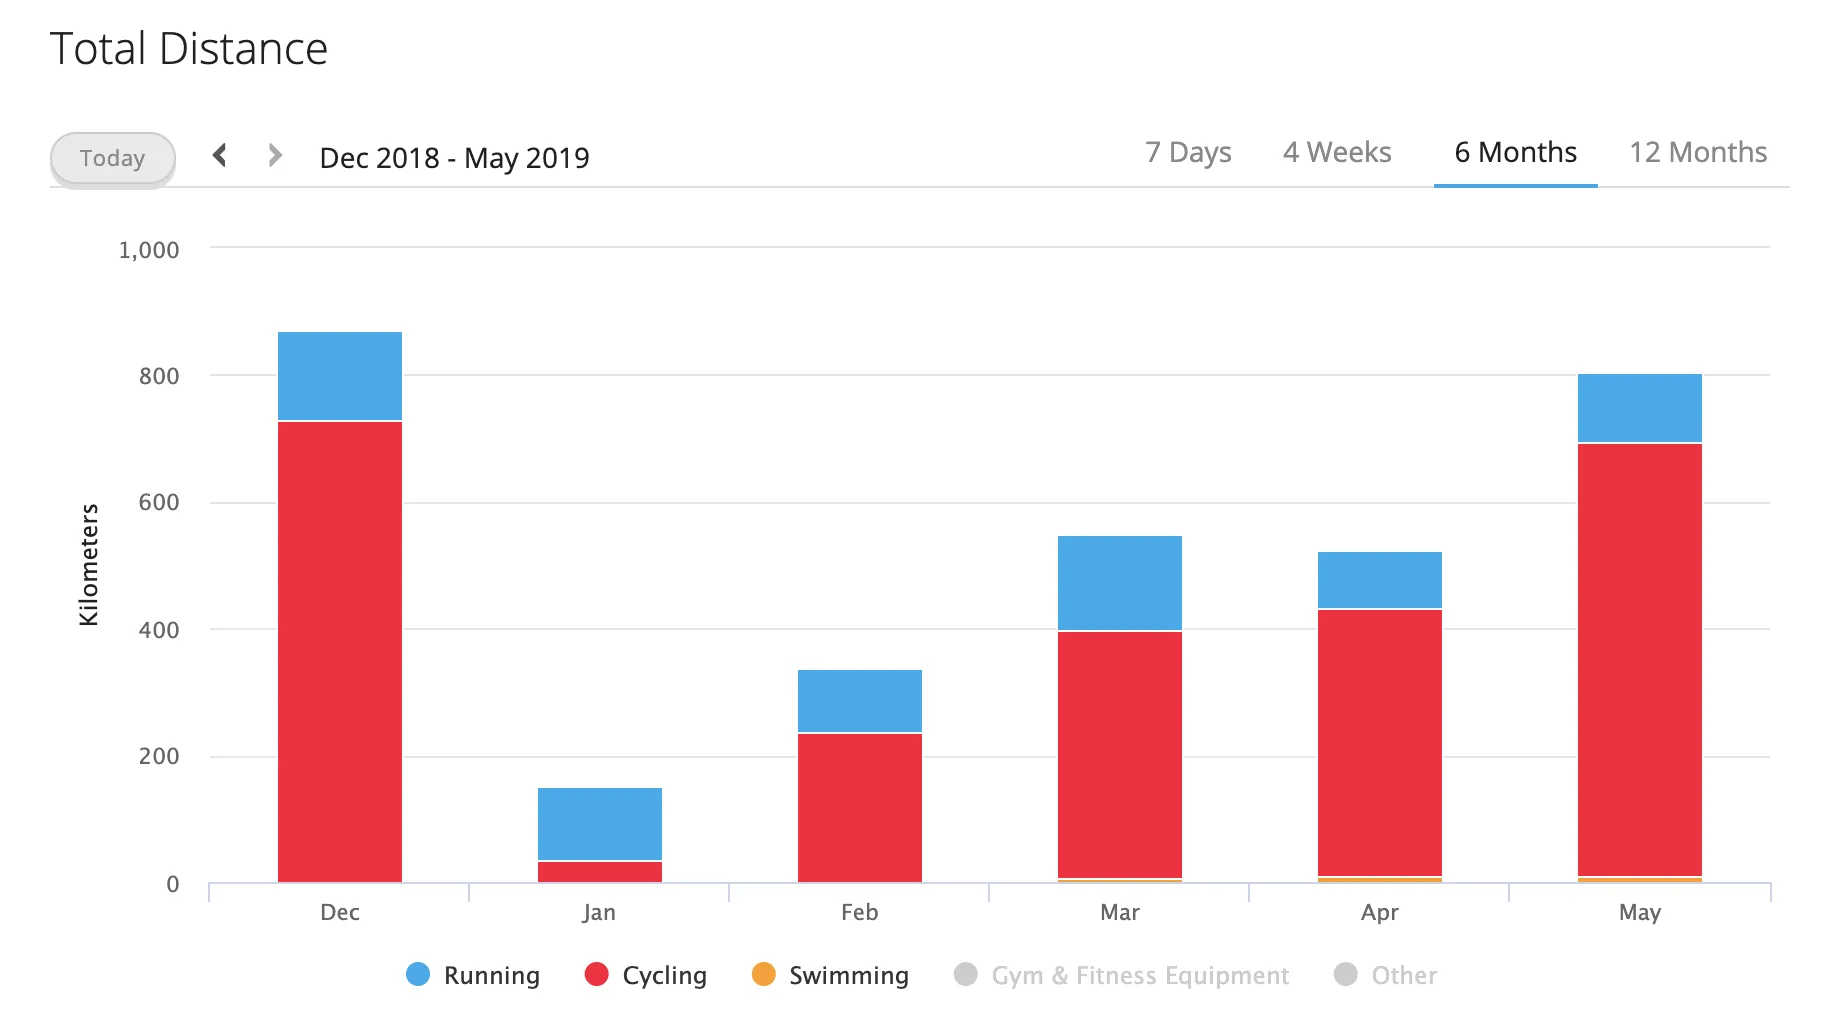Select January's blue running bar segment
1840x1026 pixels.
click(600, 823)
